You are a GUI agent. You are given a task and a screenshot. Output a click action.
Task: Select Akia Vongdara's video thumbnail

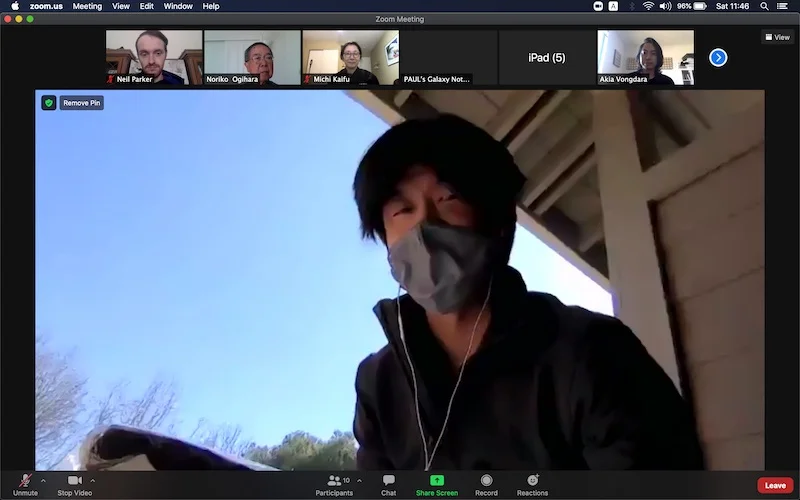click(x=645, y=57)
